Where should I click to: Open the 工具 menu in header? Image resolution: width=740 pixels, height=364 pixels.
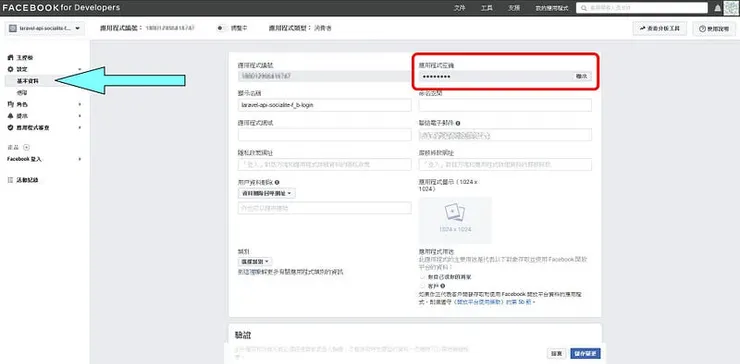point(487,8)
